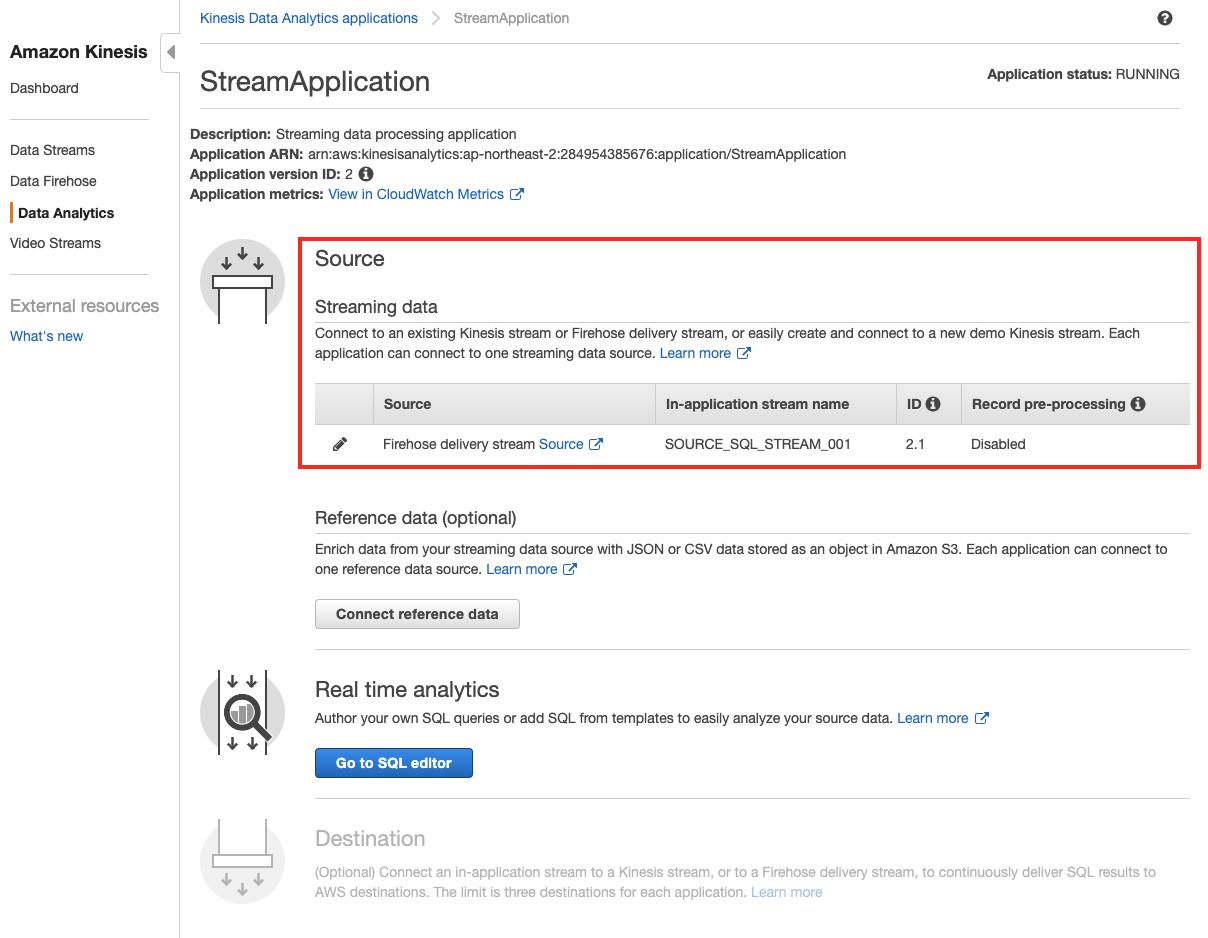Image resolution: width=1208 pixels, height=938 pixels.
Task: Open Data Streams in the sidebar
Action: (x=52, y=150)
